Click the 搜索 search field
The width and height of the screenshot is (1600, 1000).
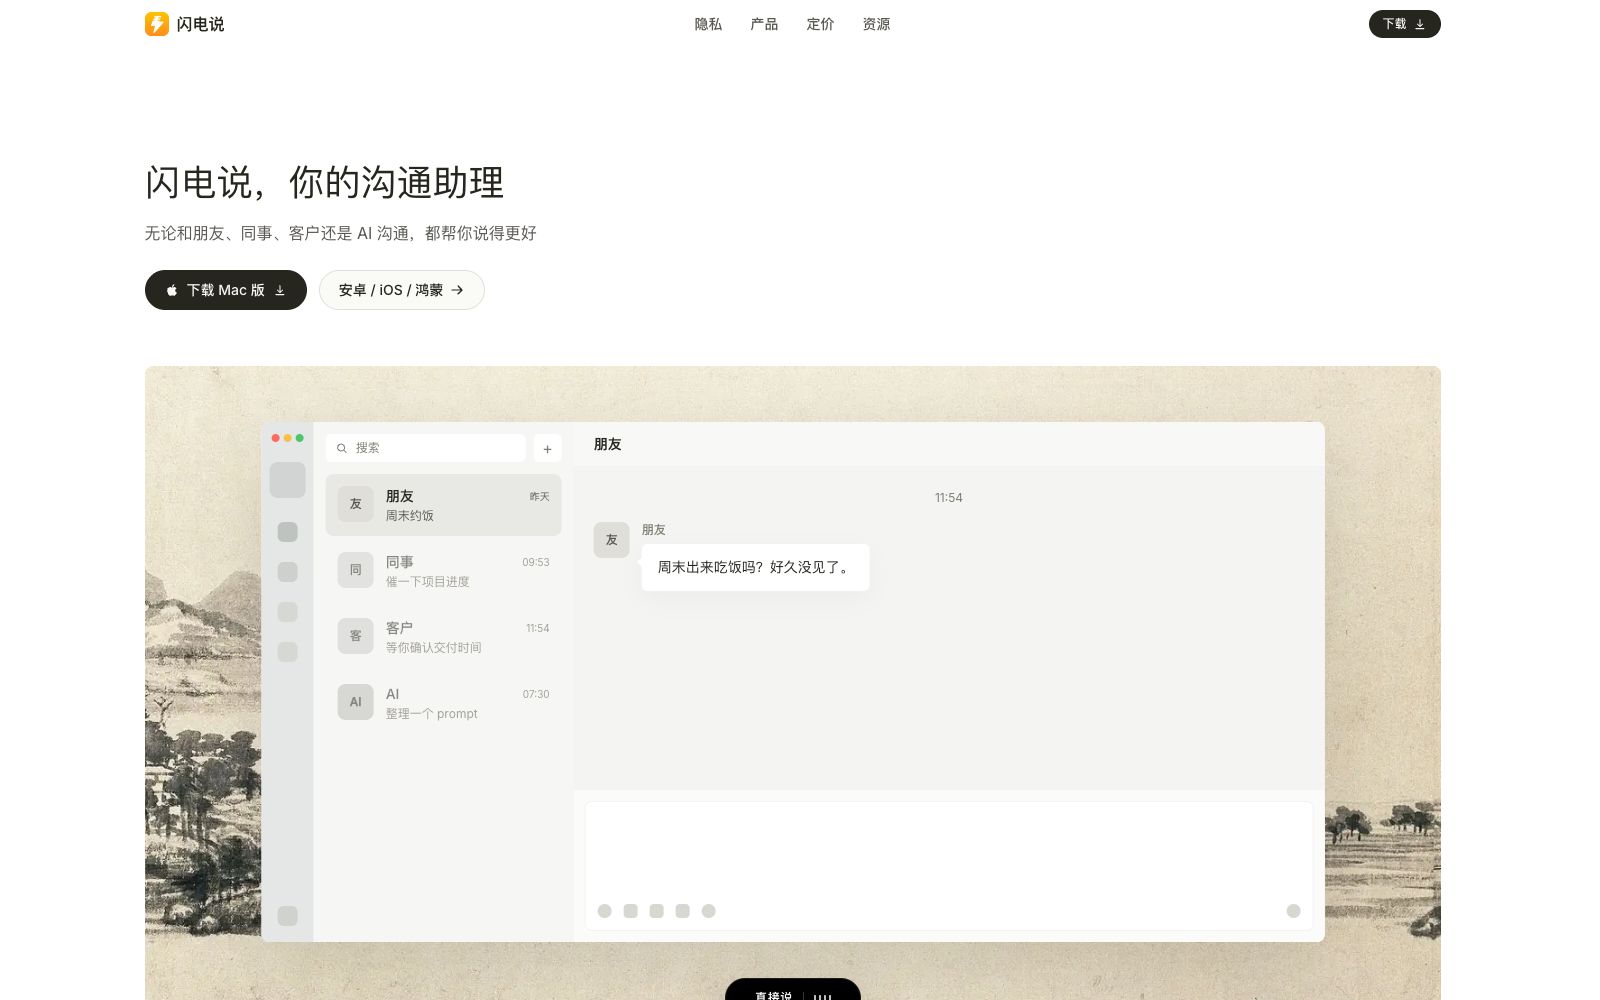pos(426,448)
